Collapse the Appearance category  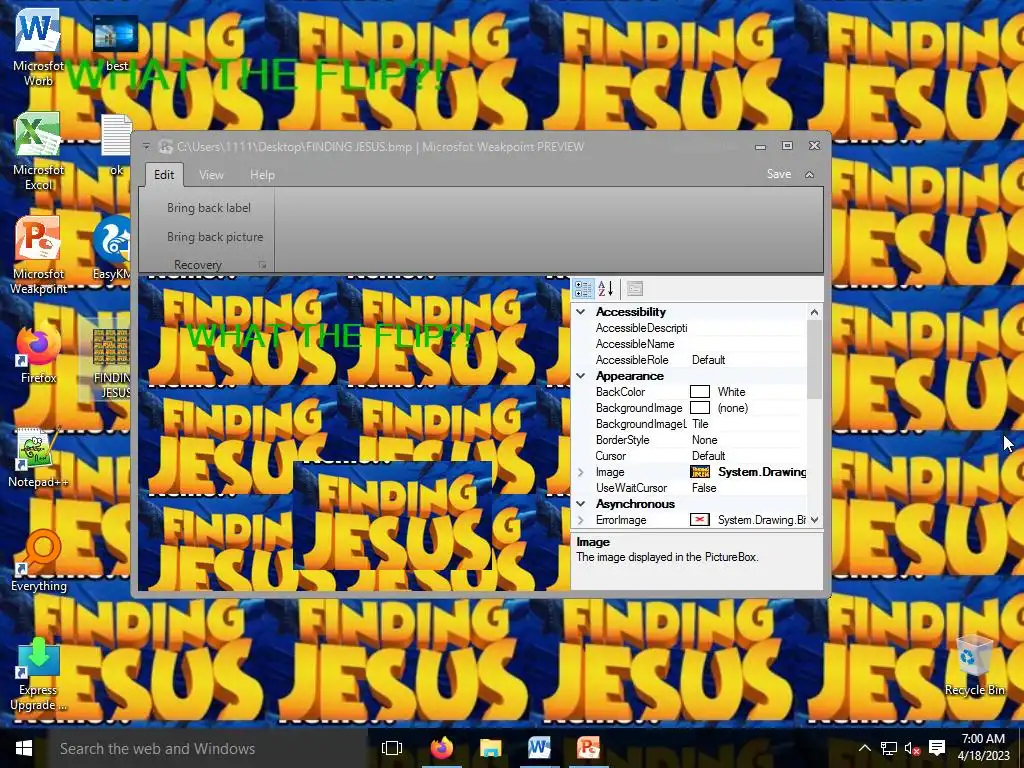(581, 376)
